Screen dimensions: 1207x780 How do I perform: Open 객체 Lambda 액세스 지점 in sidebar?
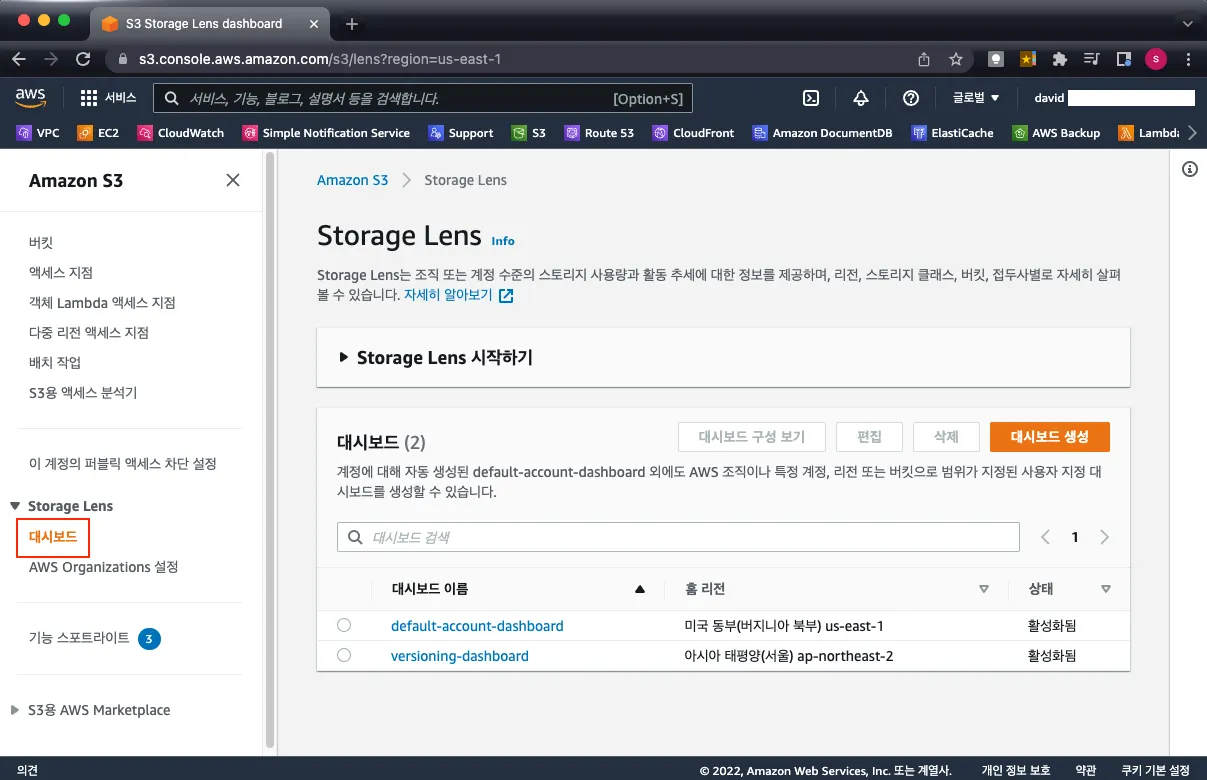click(x=102, y=302)
